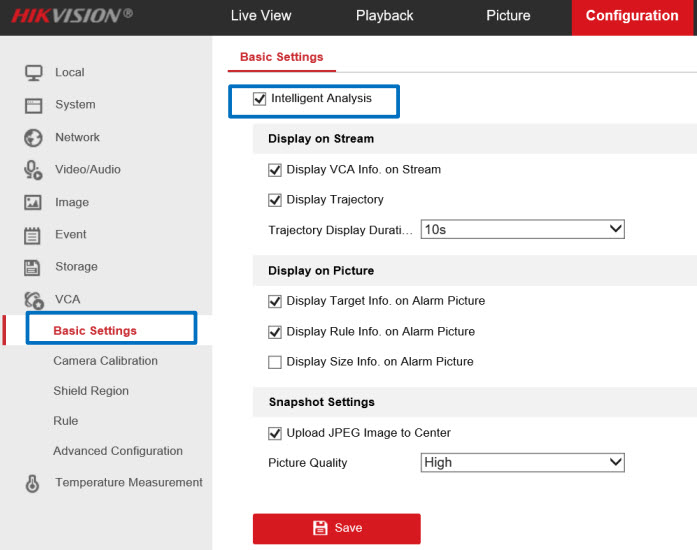Open Camera Calibration in the VCA submenu

[x=105, y=361]
